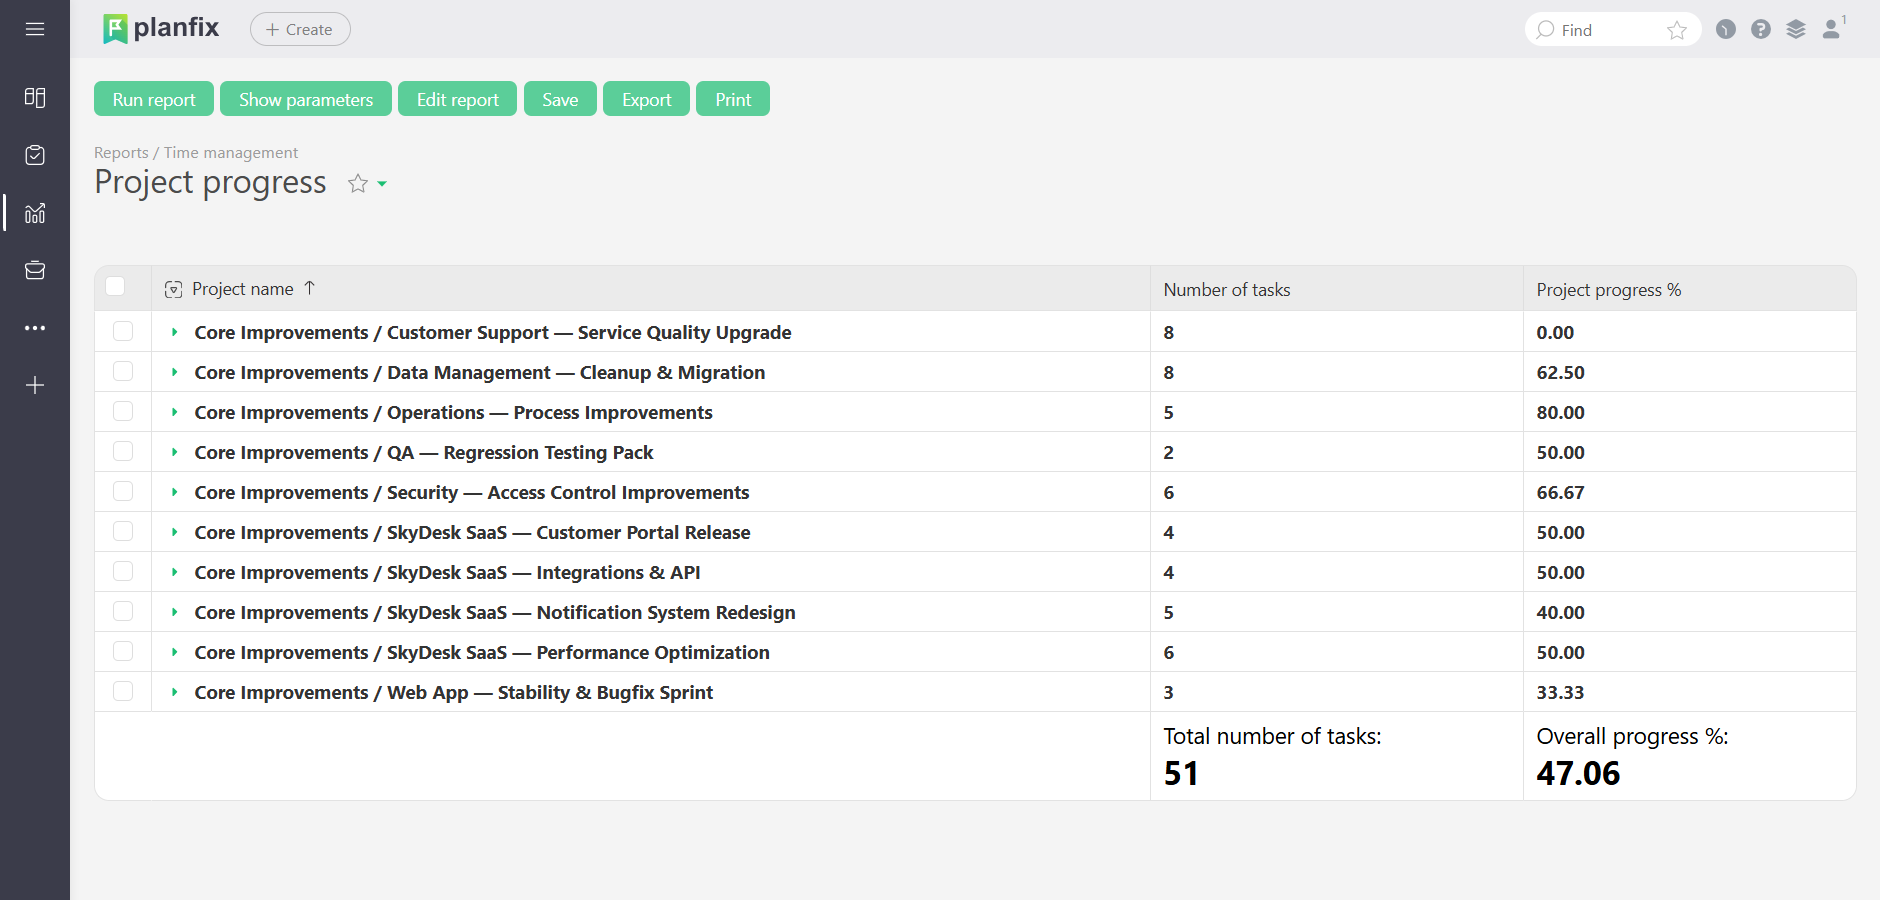Add a section with sidebar plus icon

pyautogui.click(x=35, y=385)
